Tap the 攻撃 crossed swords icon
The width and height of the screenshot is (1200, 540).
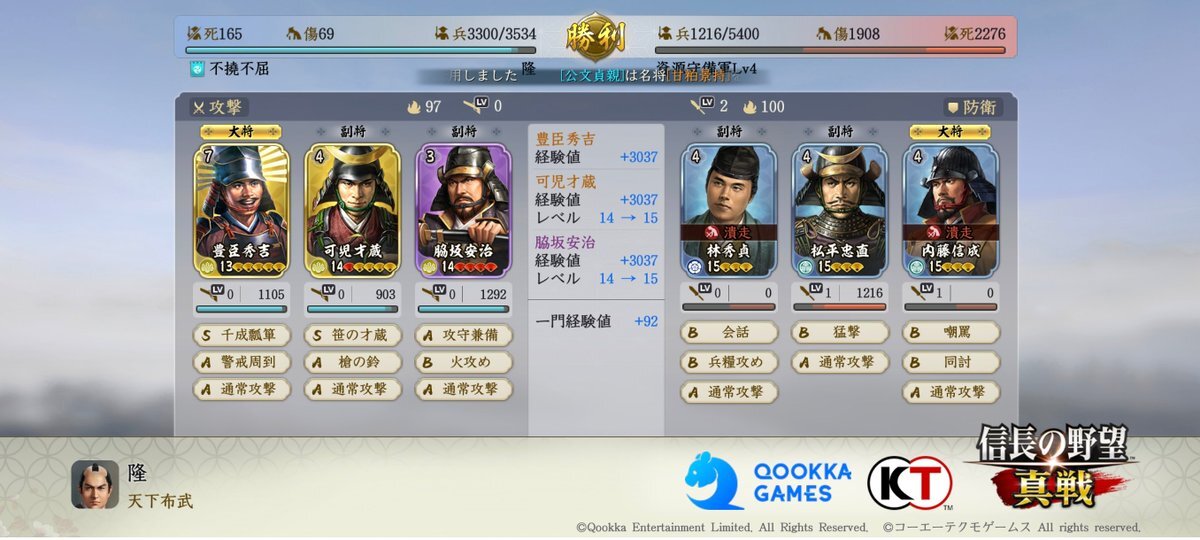[x=198, y=107]
